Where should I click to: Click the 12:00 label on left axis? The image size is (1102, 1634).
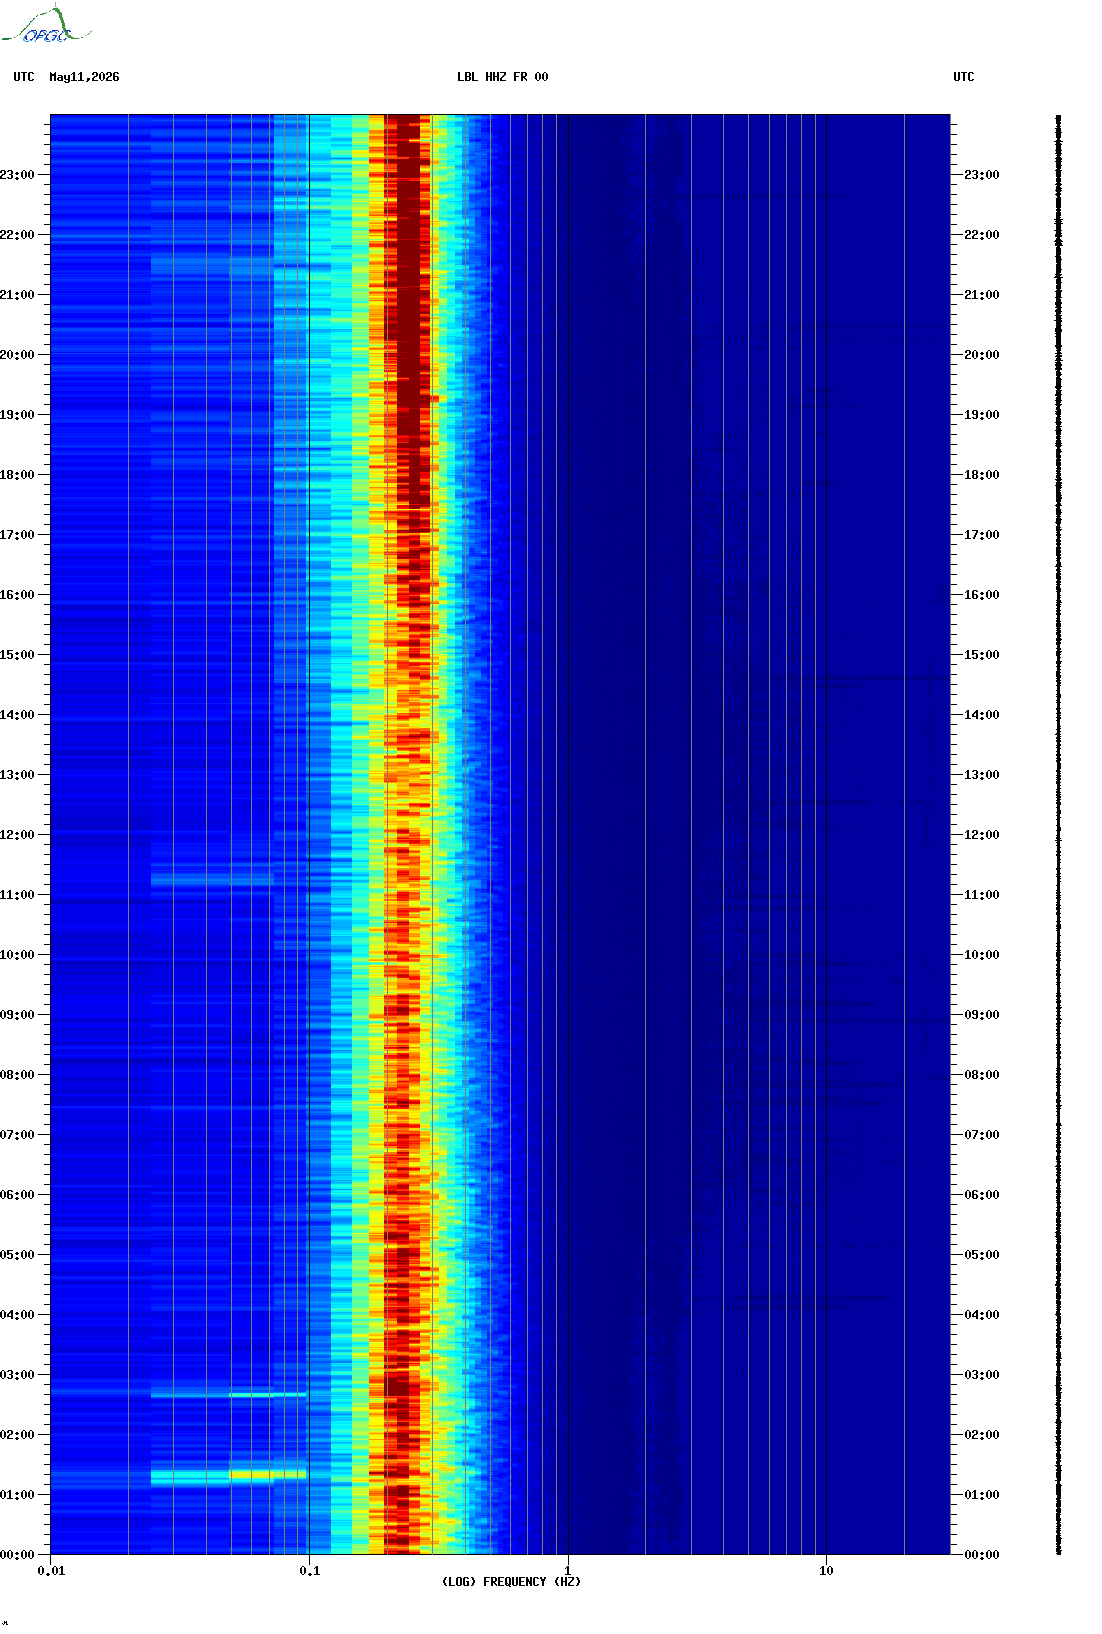(x=17, y=835)
